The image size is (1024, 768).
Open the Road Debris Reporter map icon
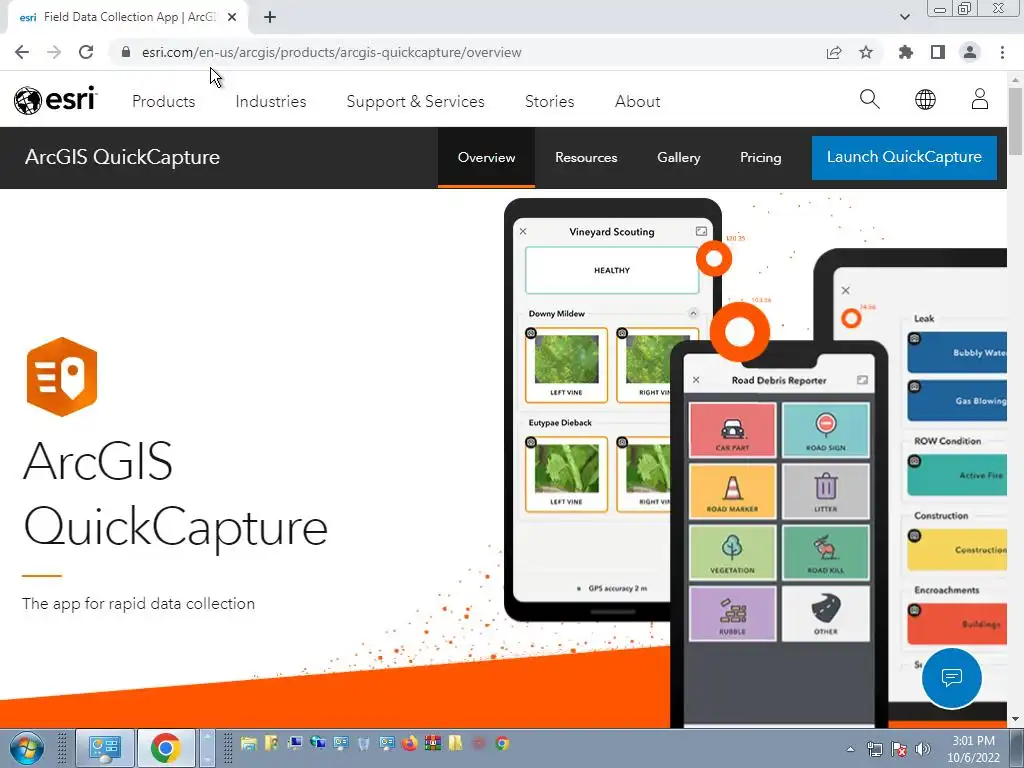pos(862,380)
